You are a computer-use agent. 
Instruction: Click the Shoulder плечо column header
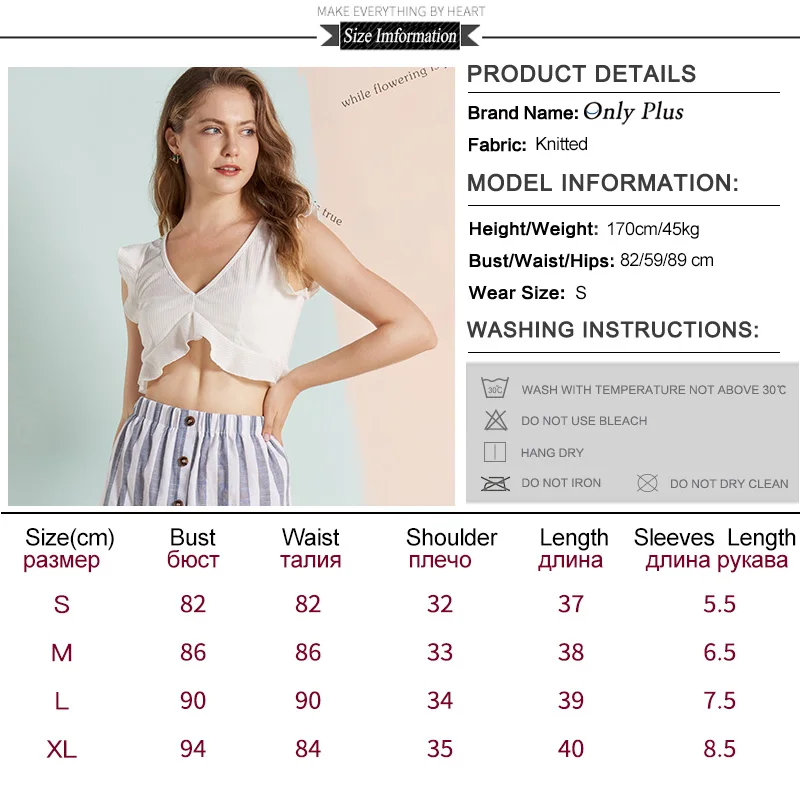[x=451, y=548]
